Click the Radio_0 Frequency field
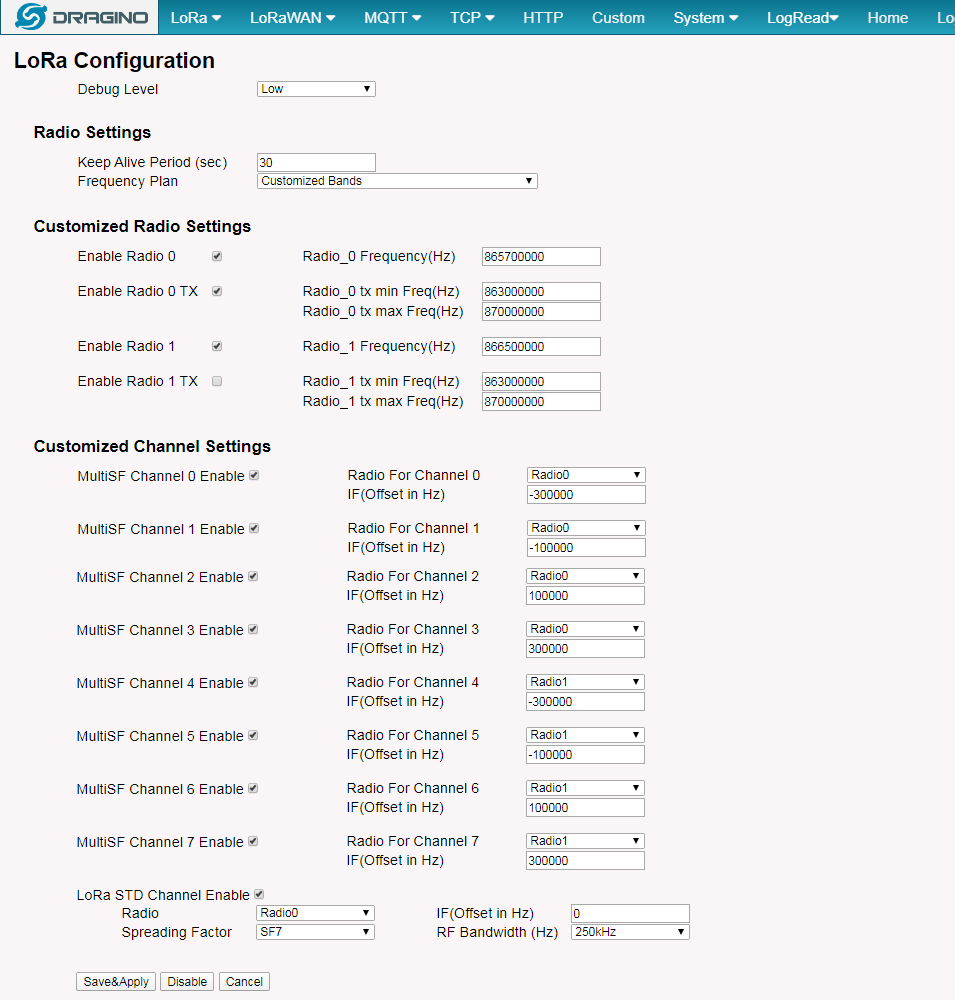Image resolution: width=955 pixels, height=1000 pixels. pyautogui.click(x=541, y=256)
